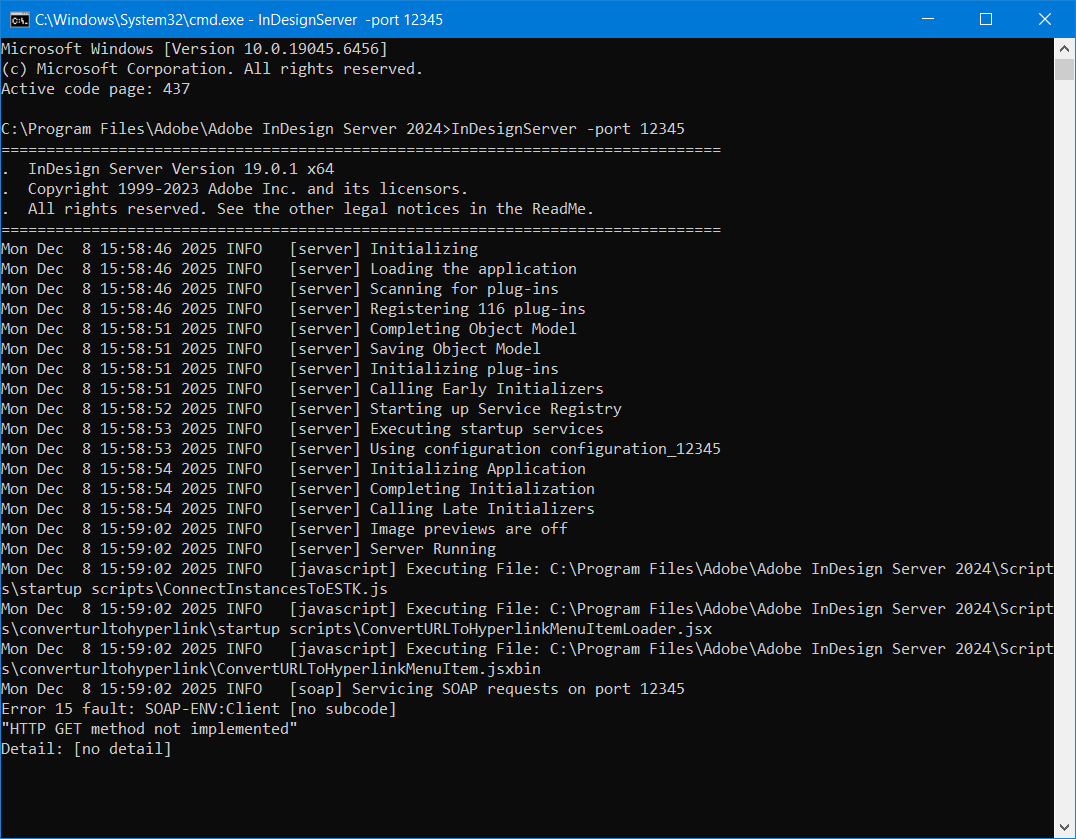Click the "Detail: [no detail]" text
This screenshot has width=1076, height=839.
pyautogui.click(x=86, y=749)
